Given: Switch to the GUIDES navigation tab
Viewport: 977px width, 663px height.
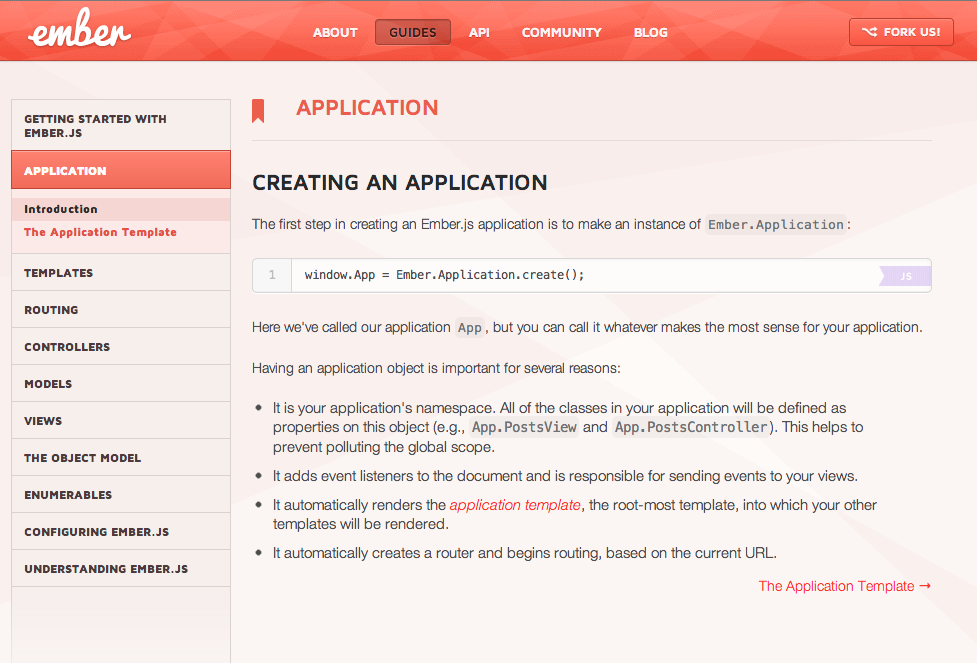Looking at the screenshot, I should pyautogui.click(x=412, y=31).
